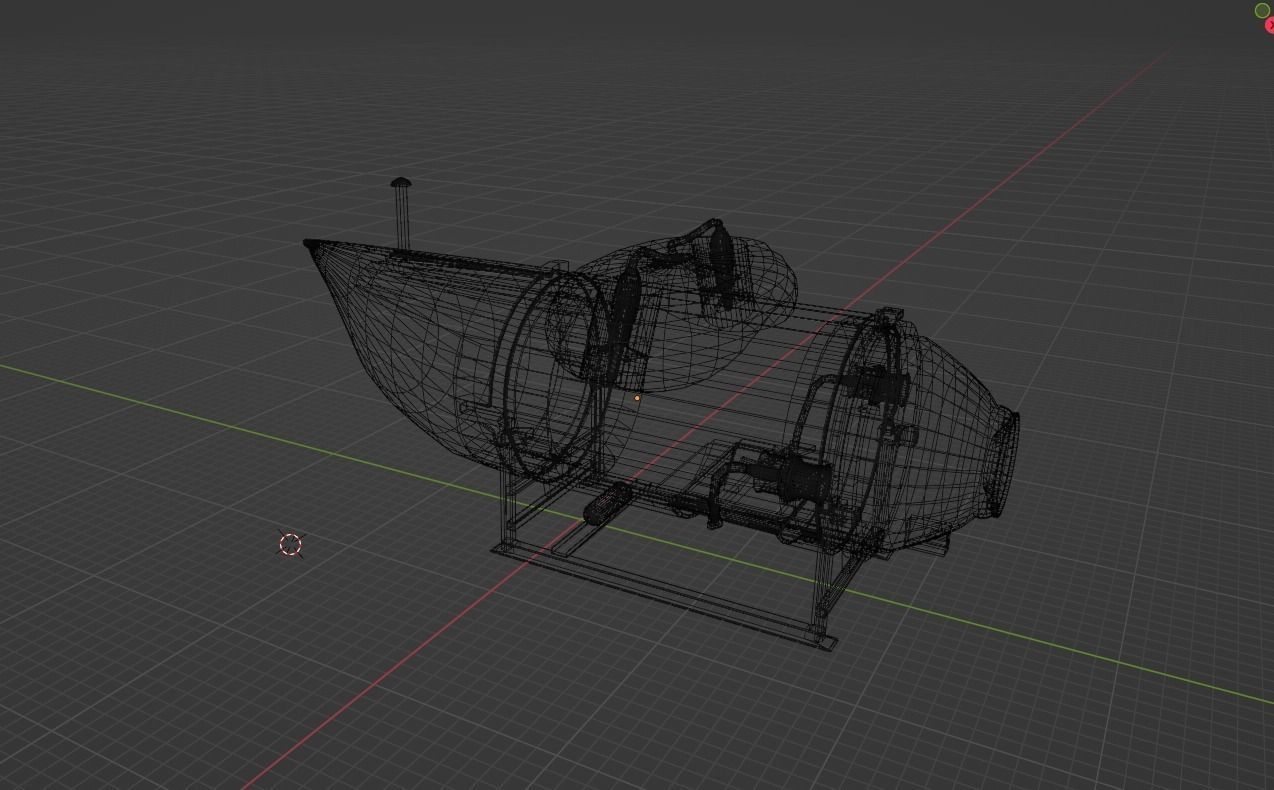Click the green Y-axis circle on navigation gizmo
Image resolution: width=1274 pixels, height=790 pixels.
(x=1262, y=10)
